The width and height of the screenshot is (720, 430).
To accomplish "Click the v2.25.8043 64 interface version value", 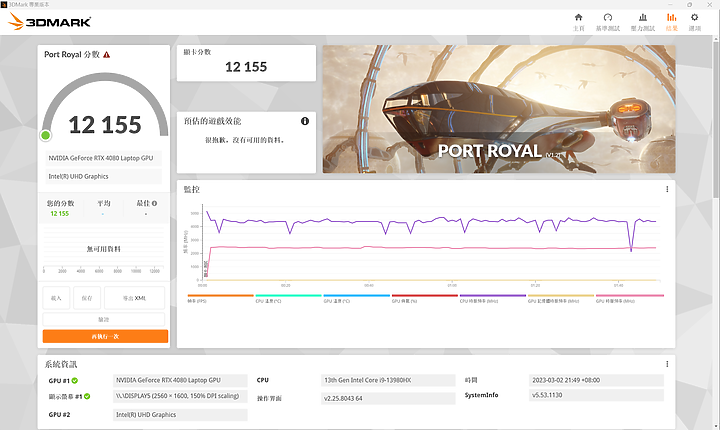I will click(x=388, y=398).
